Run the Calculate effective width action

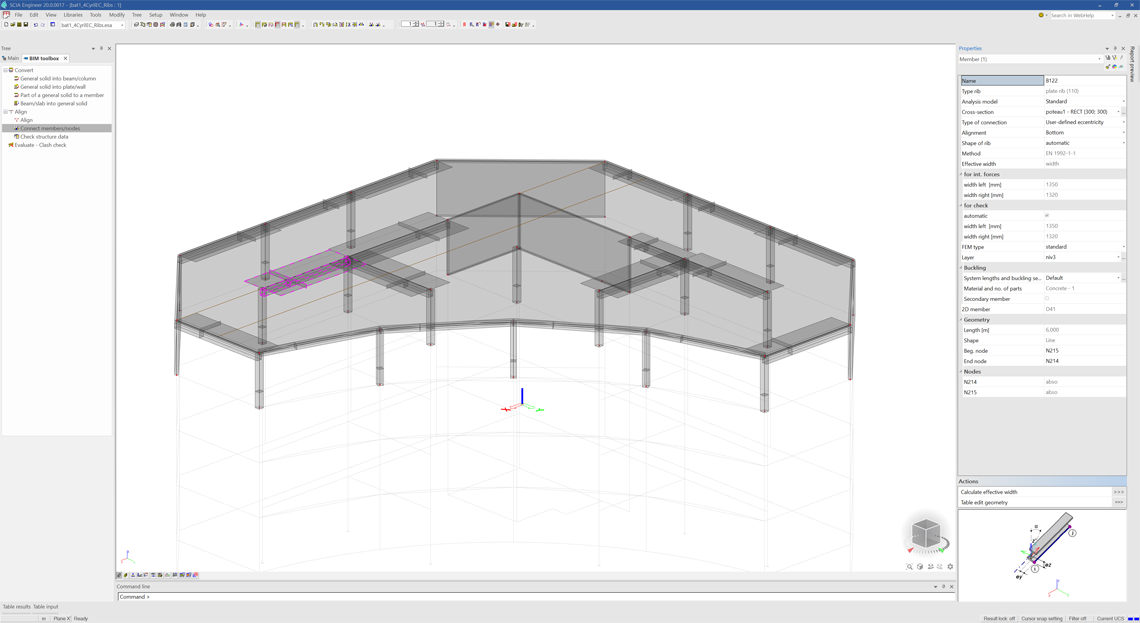(x=1035, y=492)
